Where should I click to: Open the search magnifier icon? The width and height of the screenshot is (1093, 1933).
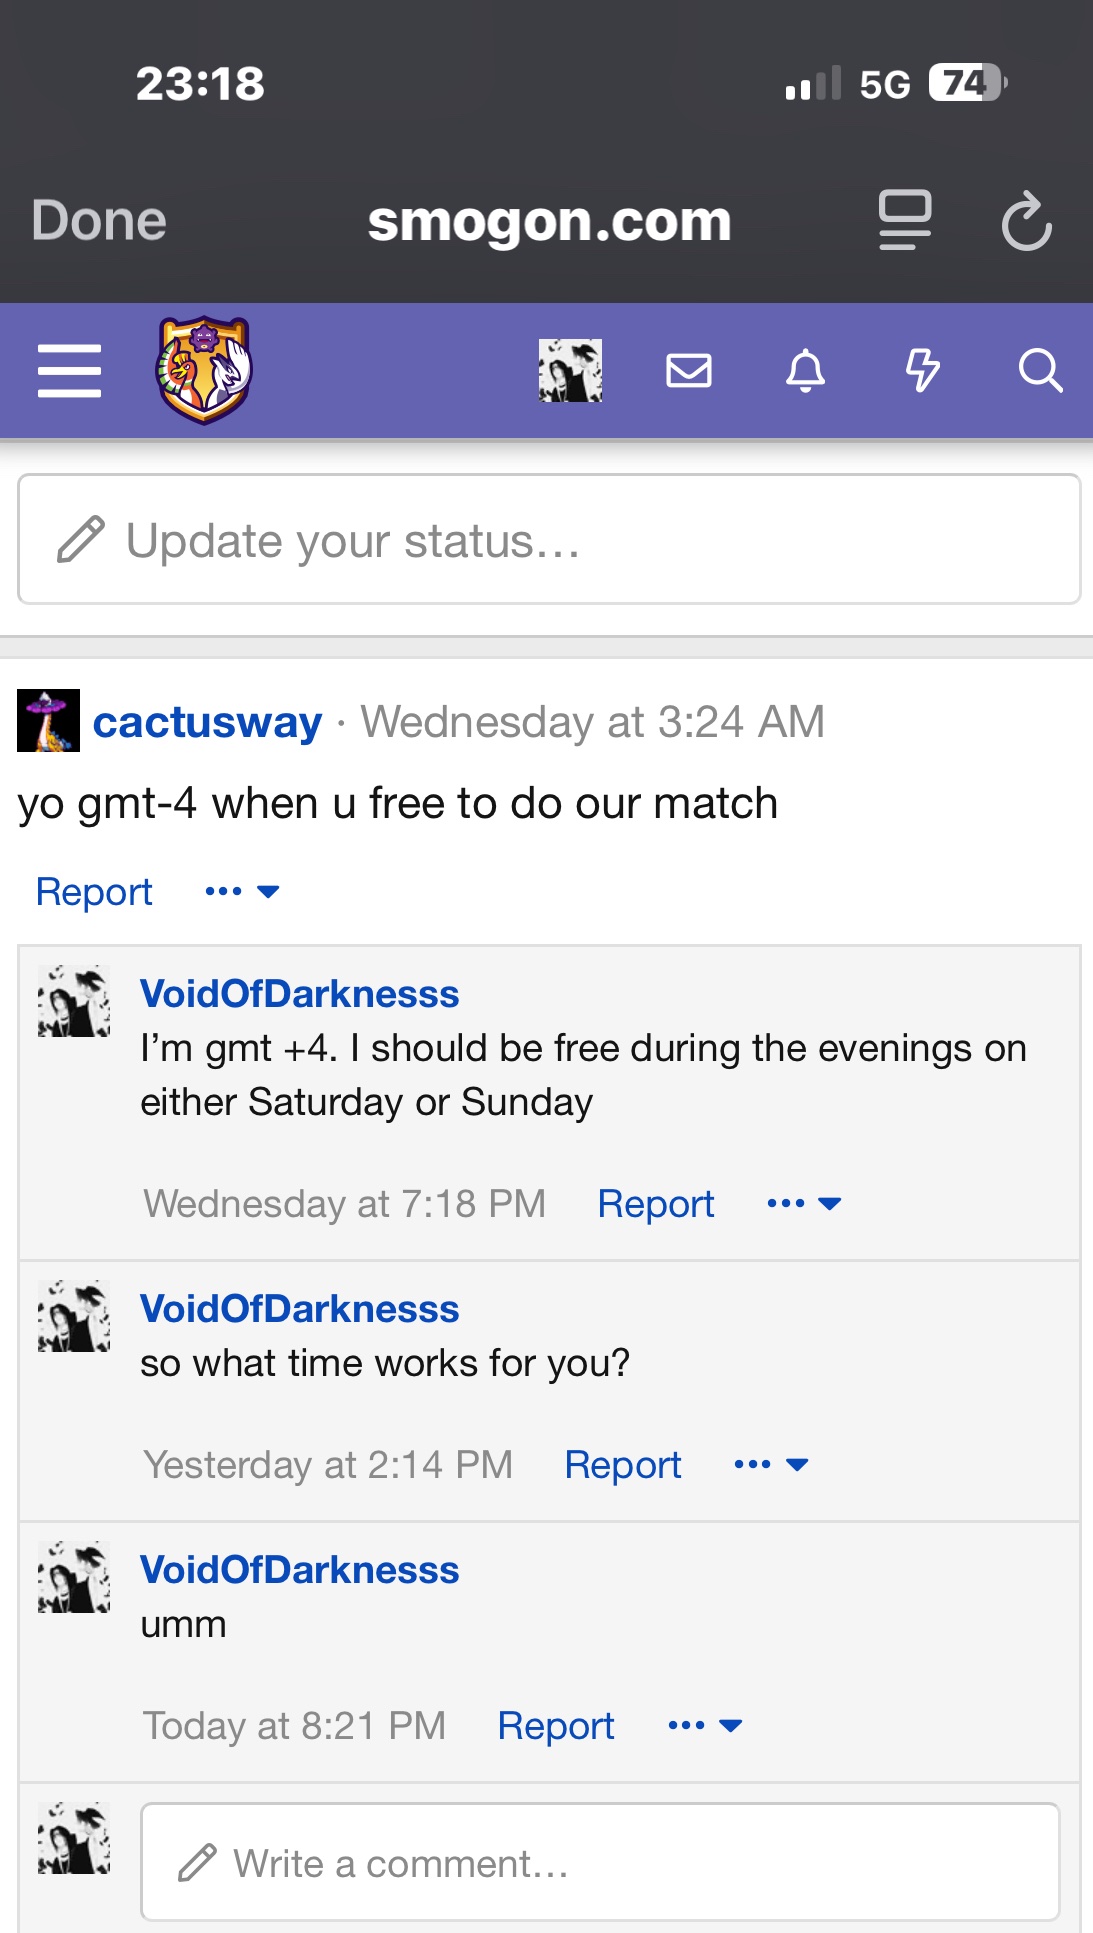[1040, 371]
